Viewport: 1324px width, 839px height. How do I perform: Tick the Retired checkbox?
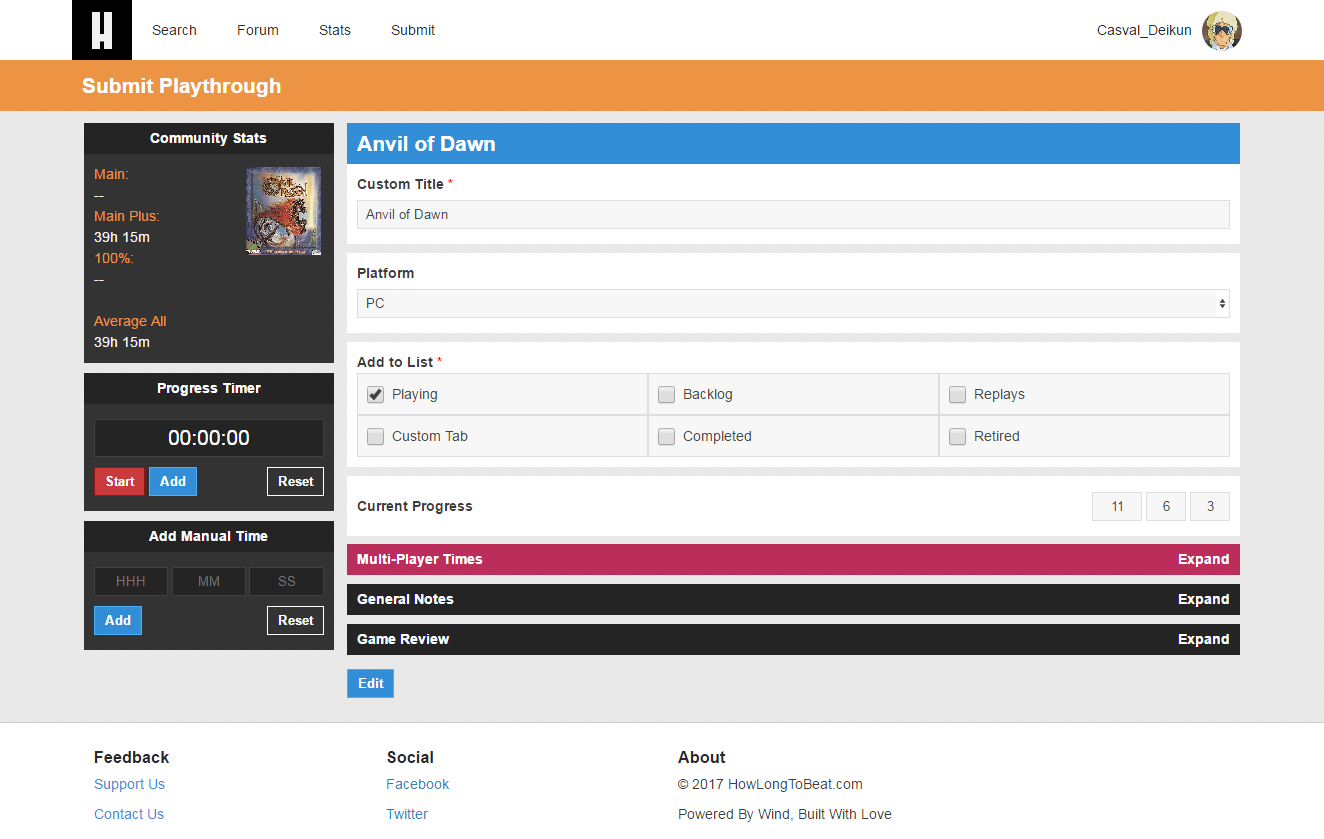(x=957, y=436)
